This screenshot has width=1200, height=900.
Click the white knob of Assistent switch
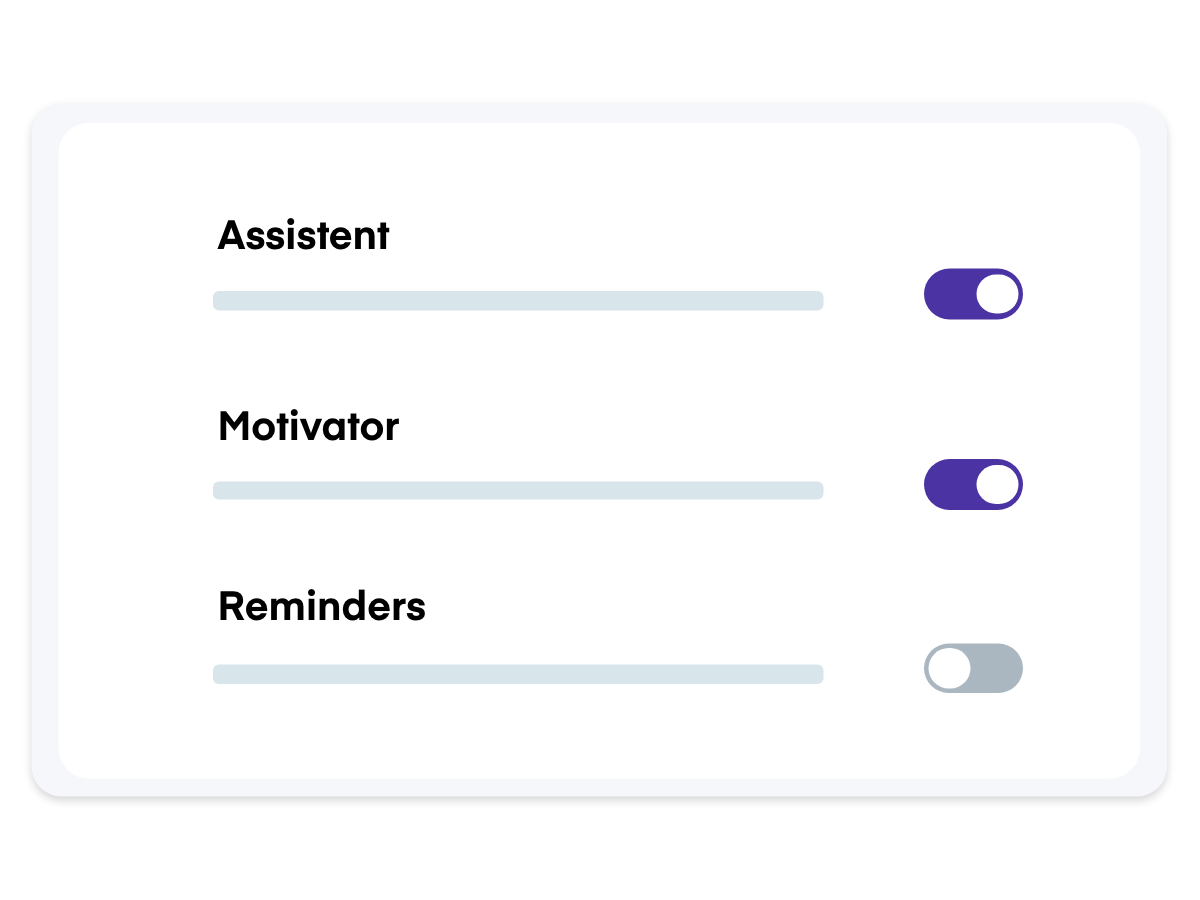997,294
